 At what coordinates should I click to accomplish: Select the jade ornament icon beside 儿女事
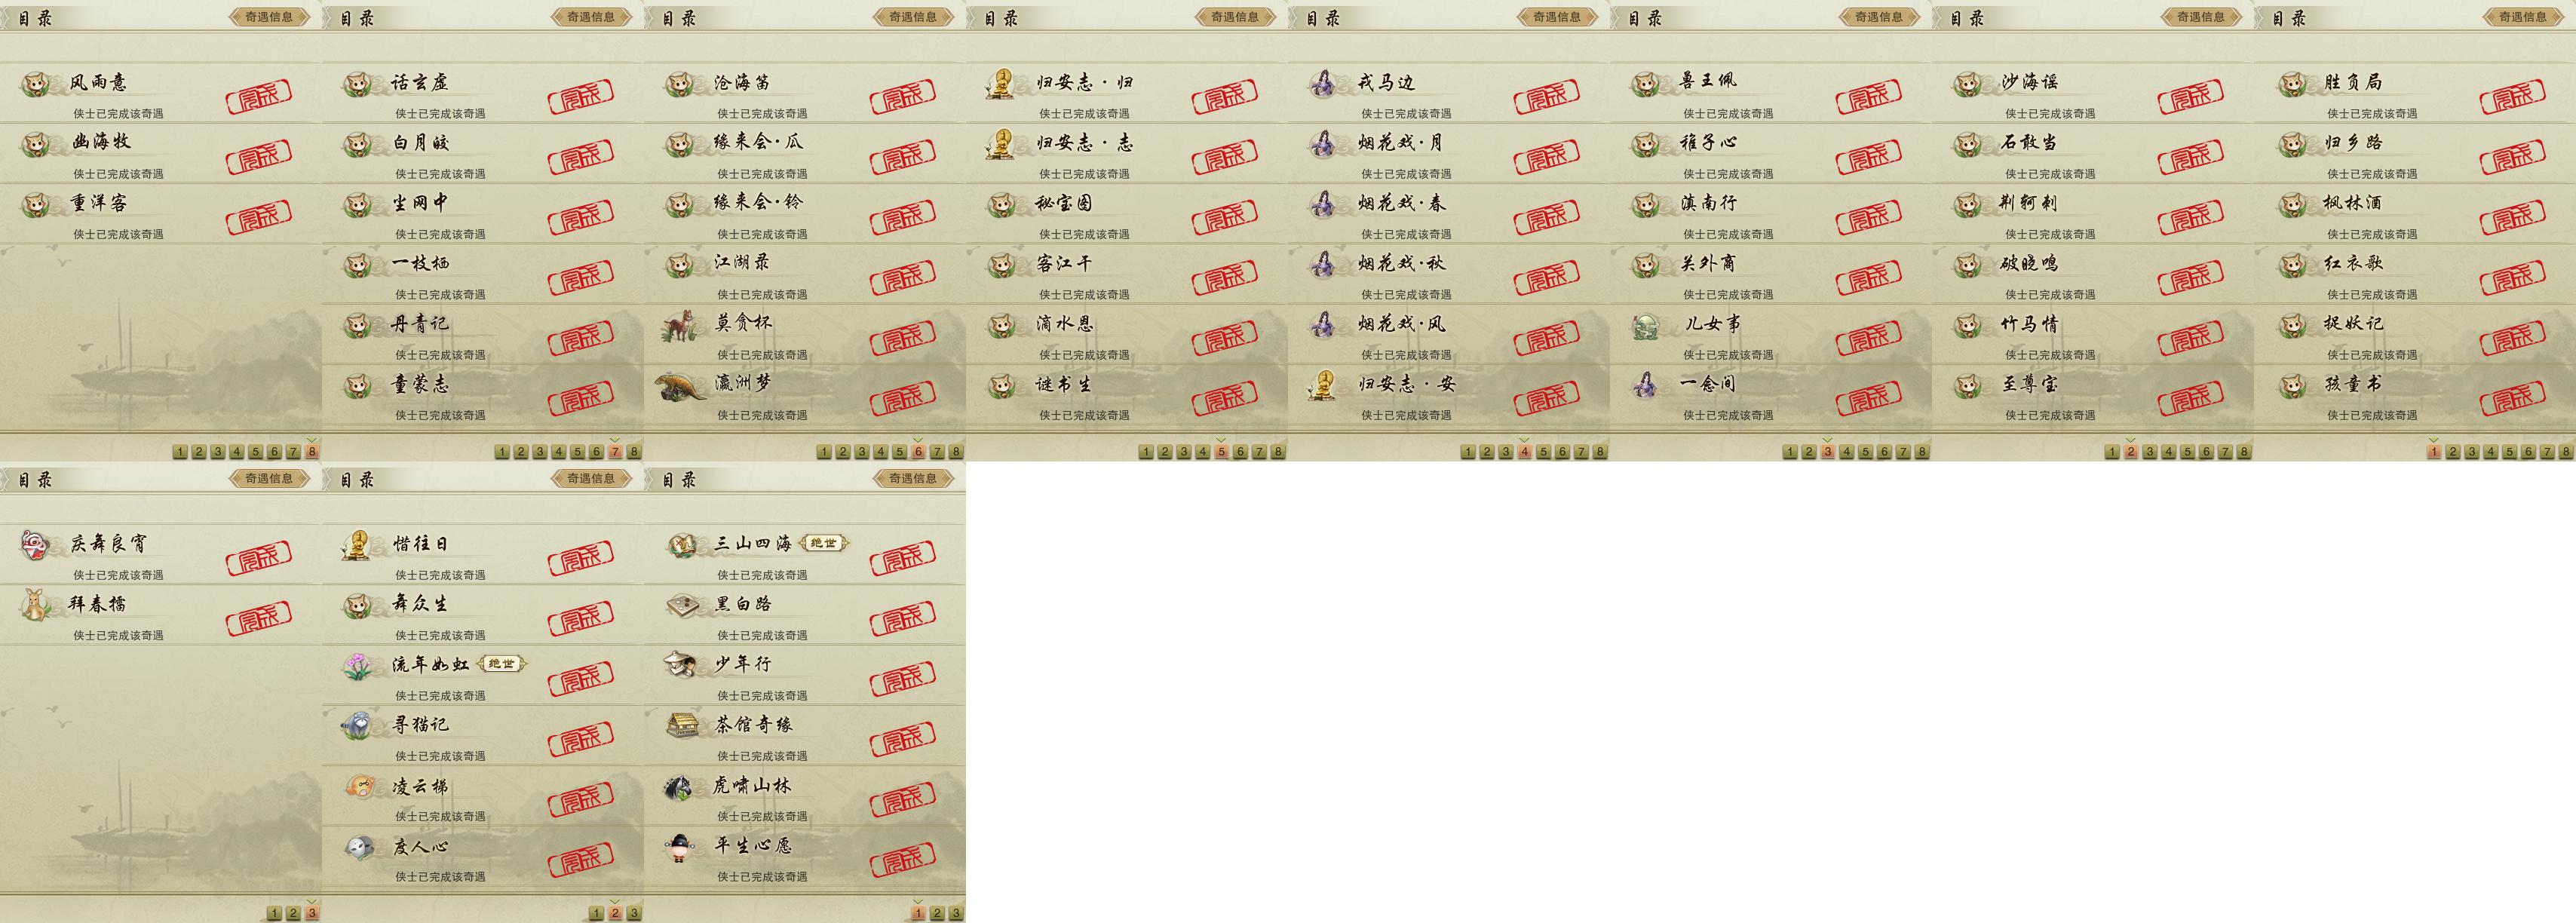[1645, 325]
